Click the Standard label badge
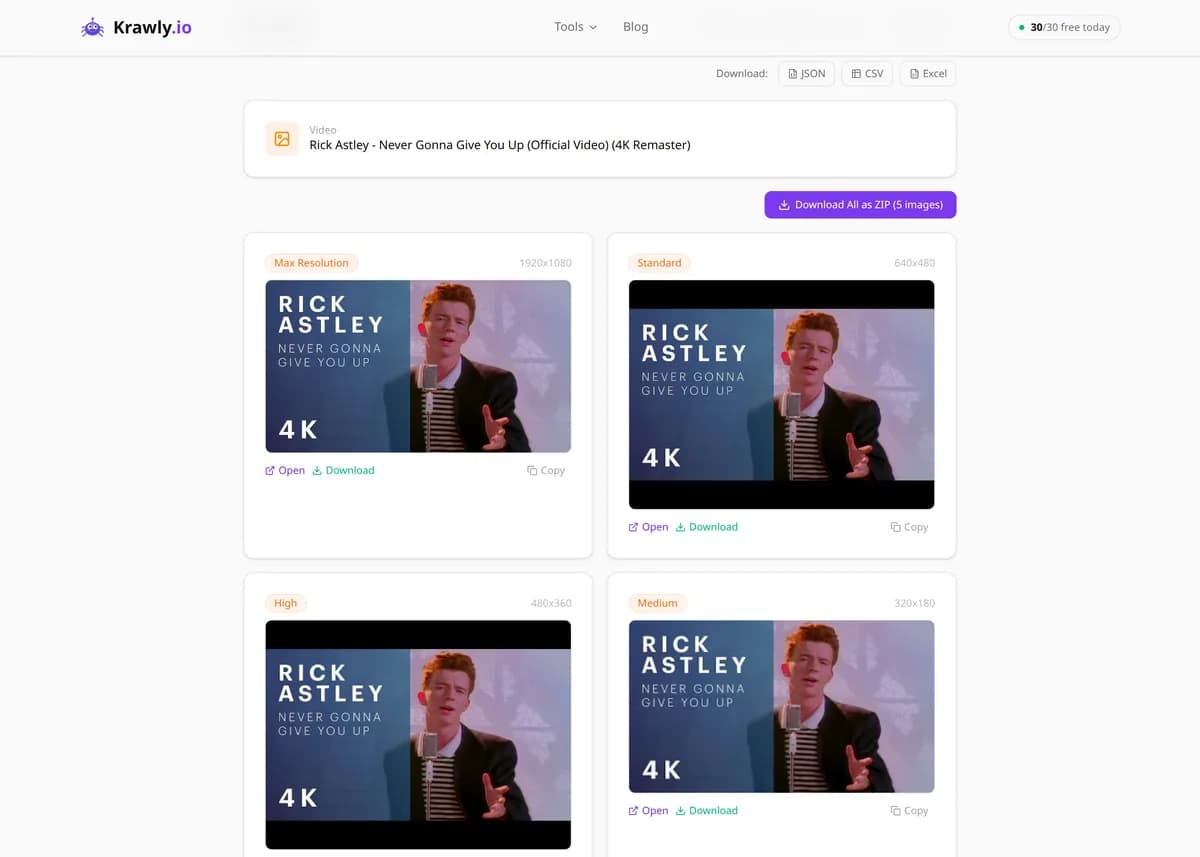This screenshot has height=857, width=1200. (x=659, y=263)
